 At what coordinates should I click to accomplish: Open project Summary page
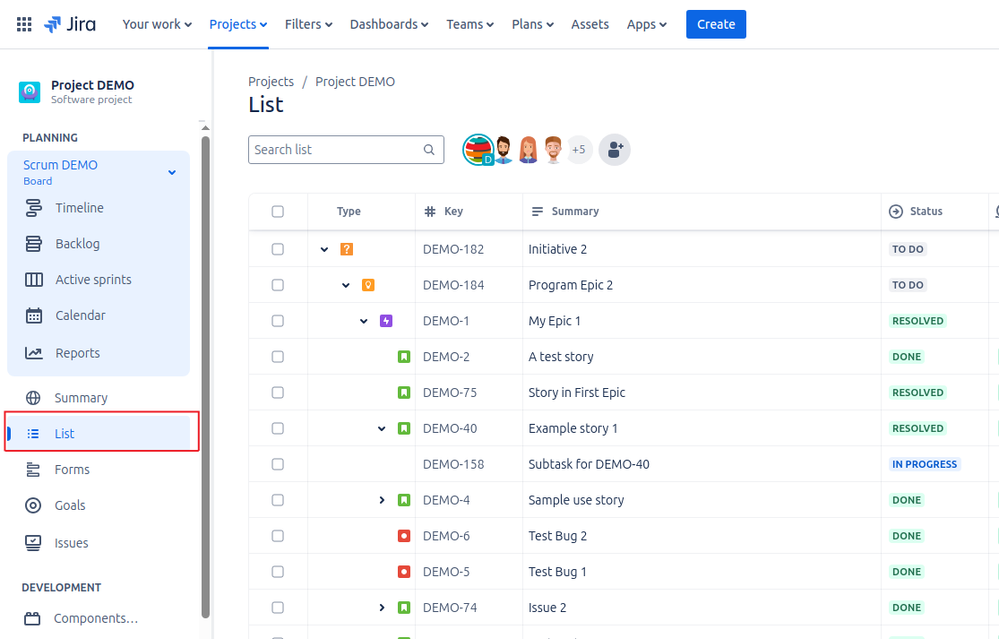(x=81, y=398)
